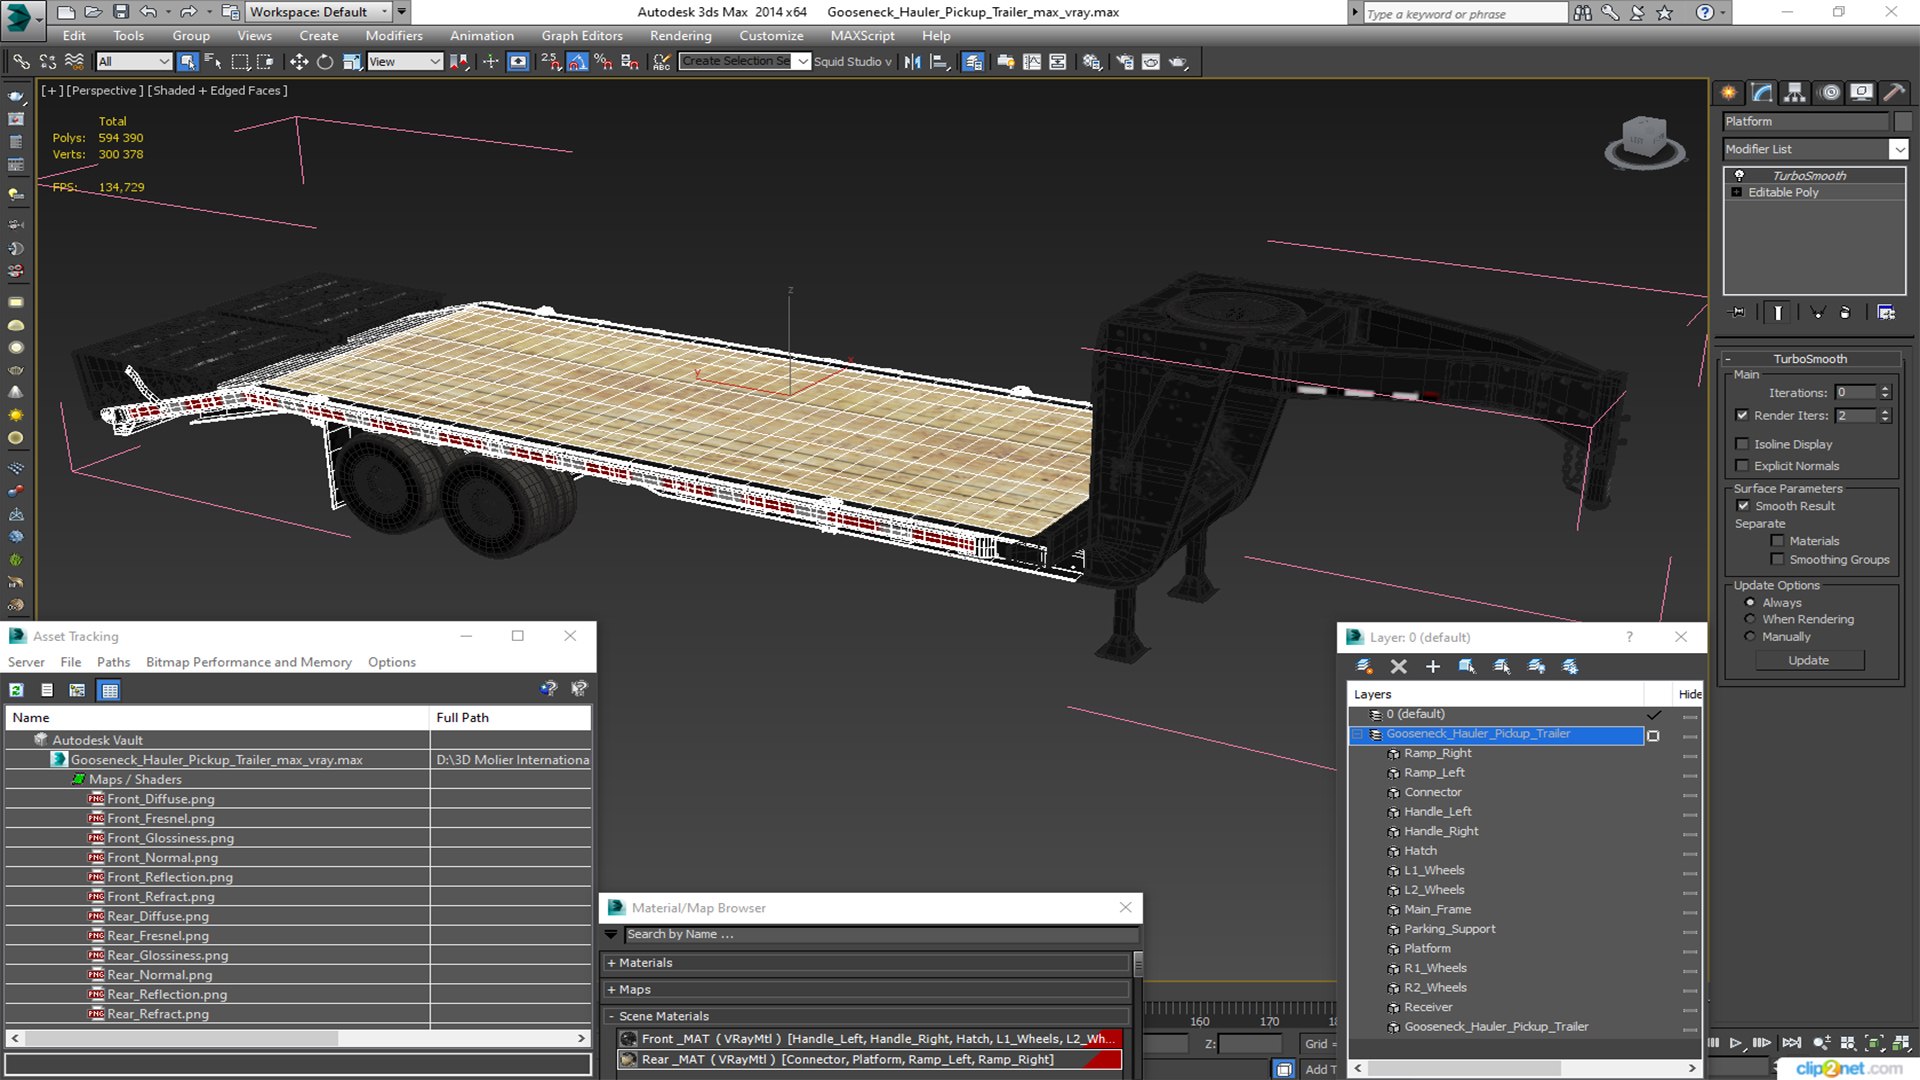1920x1080 pixels.
Task: Open the Modifiers menu
Action: (394, 36)
